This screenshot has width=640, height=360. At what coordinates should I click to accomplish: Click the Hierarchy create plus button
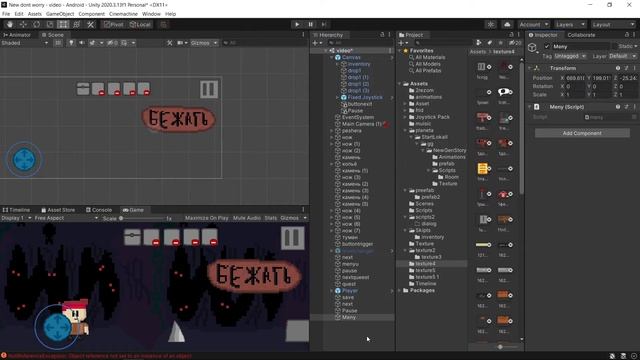point(317,43)
